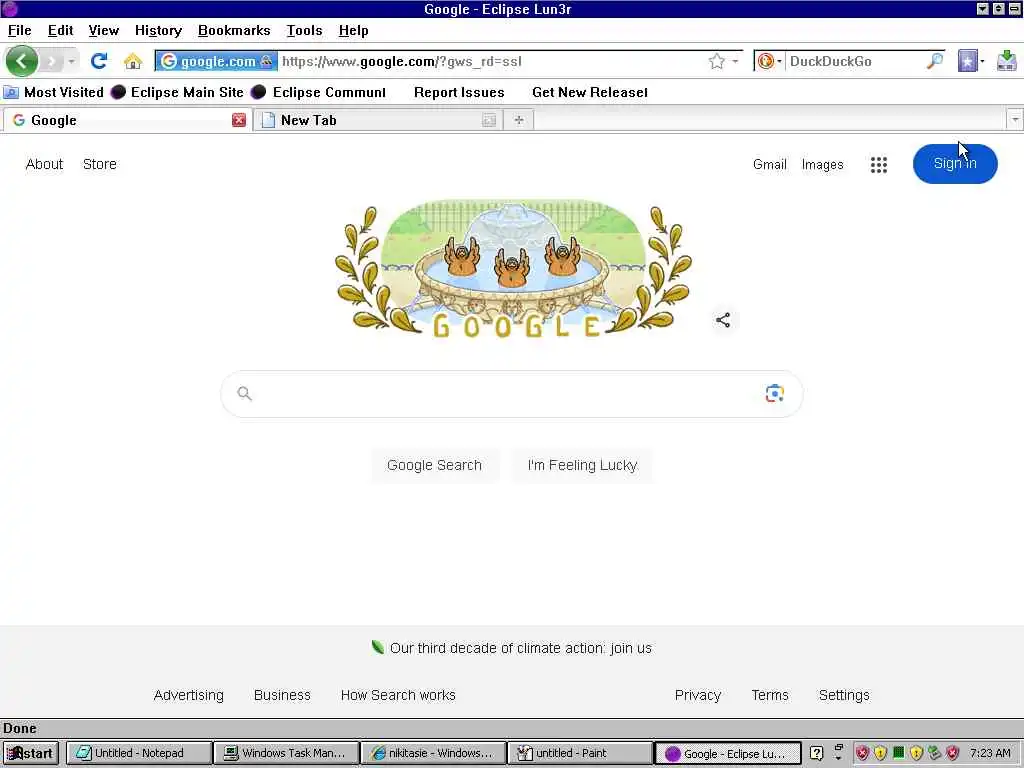1024x768 pixels.
Task: Open the Google Store link
Action: coord(100,165)
